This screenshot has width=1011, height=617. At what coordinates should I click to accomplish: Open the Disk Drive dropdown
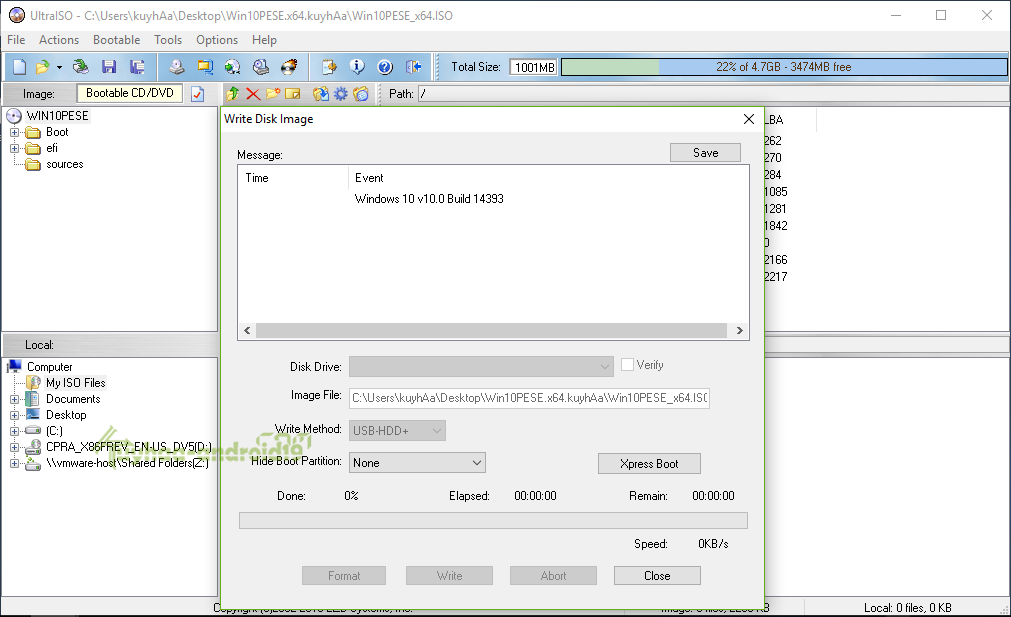tap(481, 367)
